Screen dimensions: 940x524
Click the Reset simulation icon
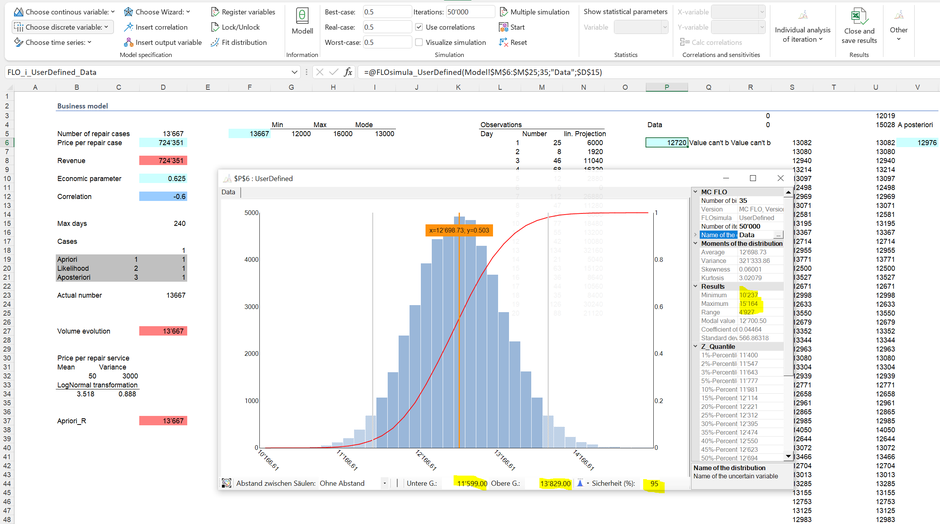(504, 43)
